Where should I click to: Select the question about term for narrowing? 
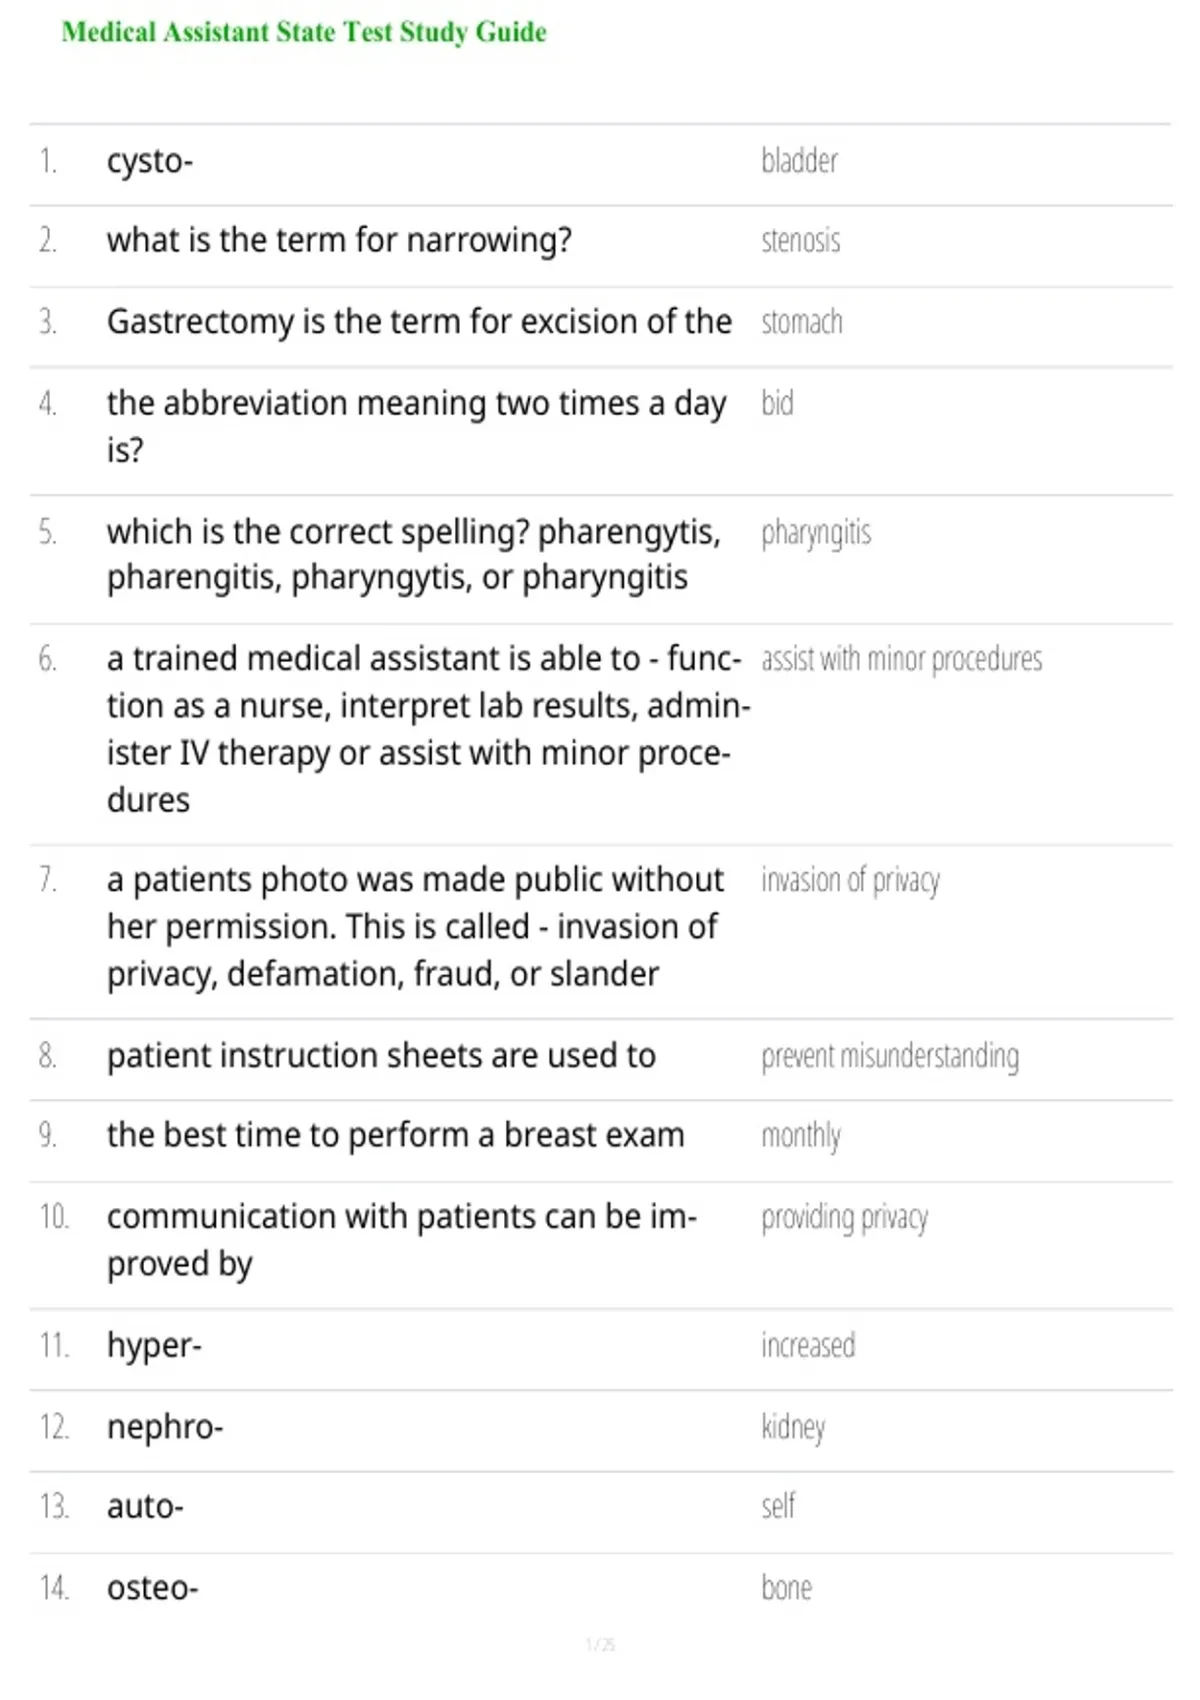(x=339, y=241)
